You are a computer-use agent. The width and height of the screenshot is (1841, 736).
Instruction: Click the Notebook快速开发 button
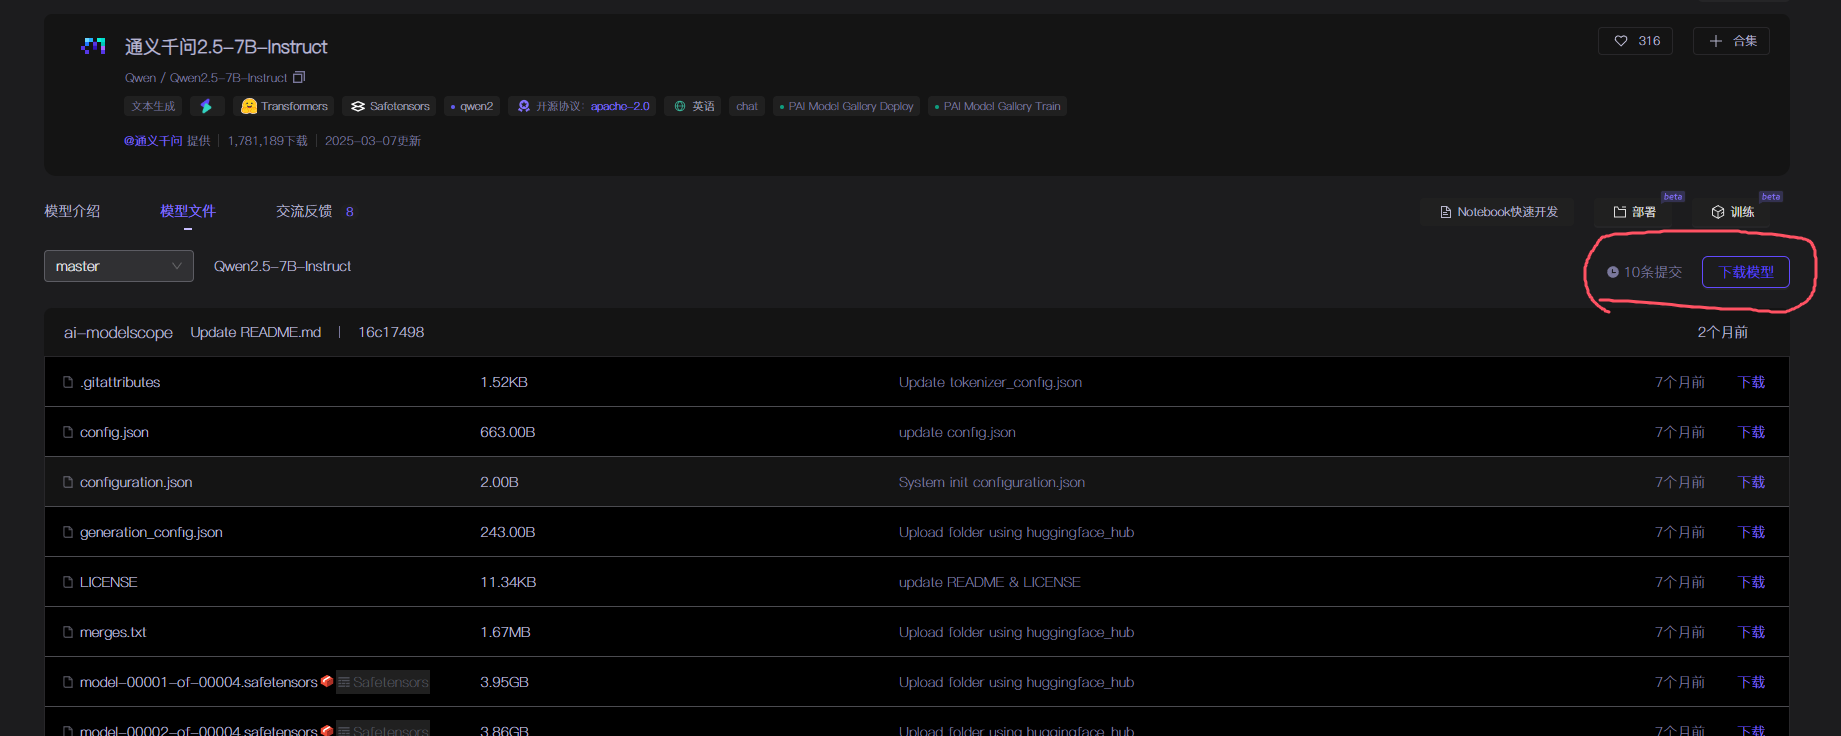point(1497,212)
